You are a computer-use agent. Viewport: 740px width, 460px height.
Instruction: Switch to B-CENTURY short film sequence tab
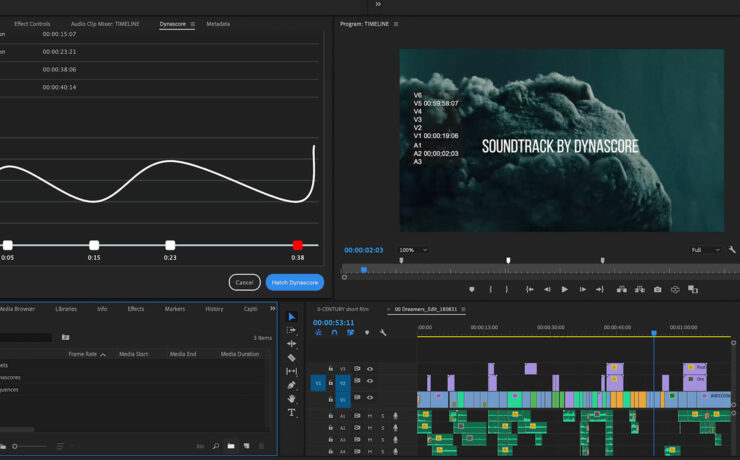click(343, 309)
